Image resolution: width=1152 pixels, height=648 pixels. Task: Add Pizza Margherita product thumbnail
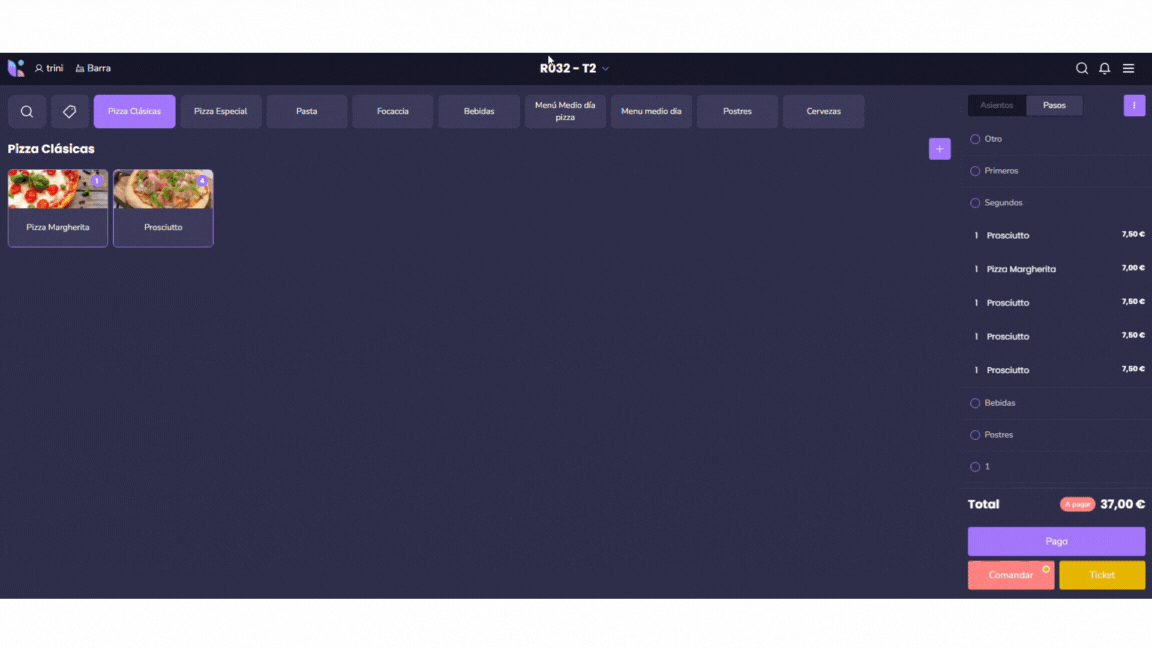coord(58,190)
